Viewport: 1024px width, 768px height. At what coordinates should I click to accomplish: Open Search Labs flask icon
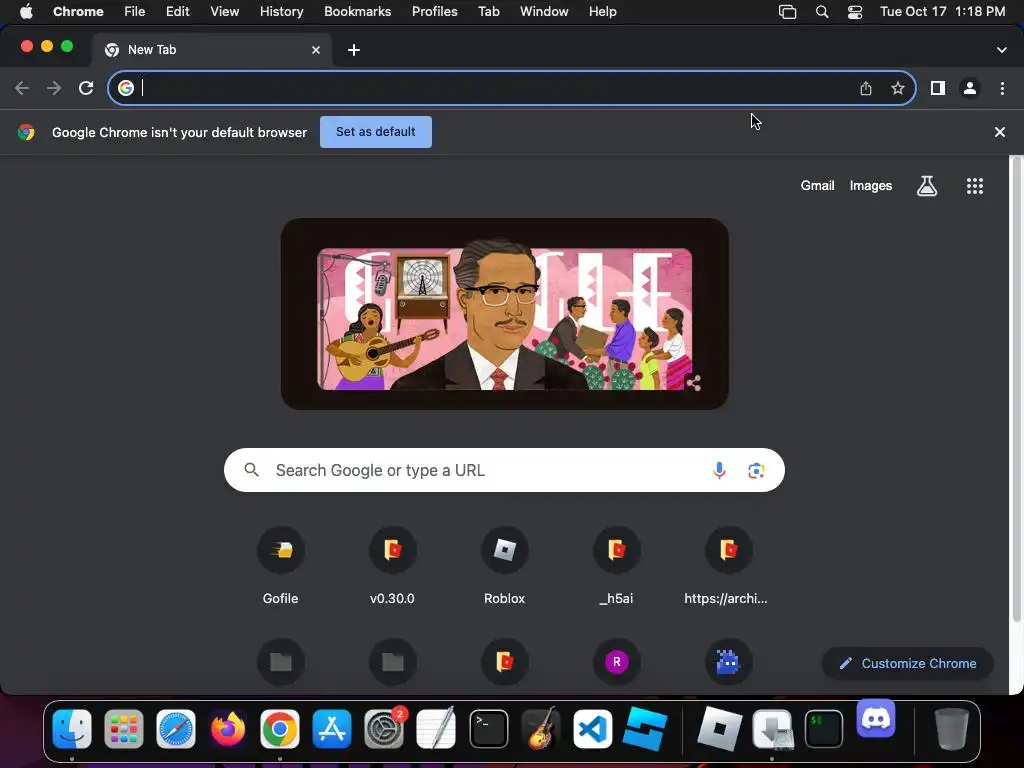pyautogui.click(x=927, y=186)
